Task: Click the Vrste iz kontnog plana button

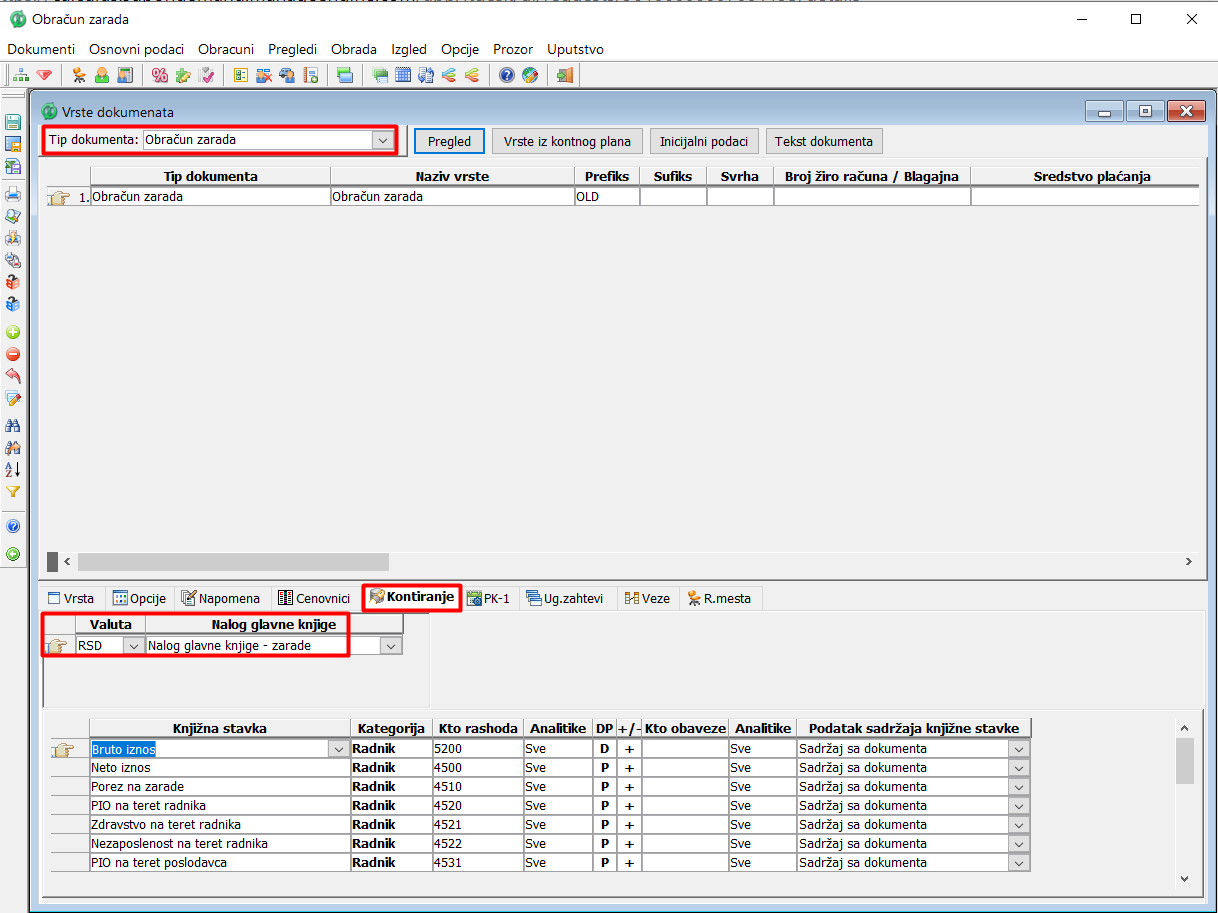Action: (567, 141)
